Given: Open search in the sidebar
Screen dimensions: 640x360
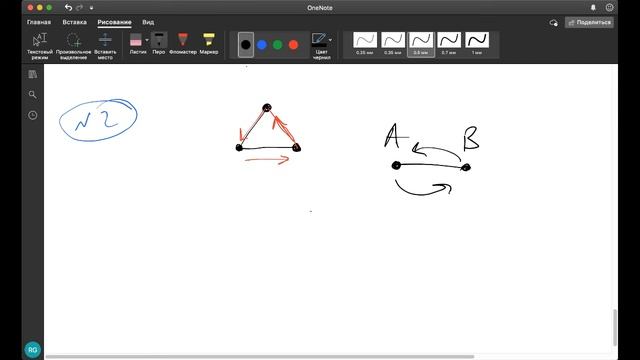Looking at the screenshot, I should [x=33, y=95].
